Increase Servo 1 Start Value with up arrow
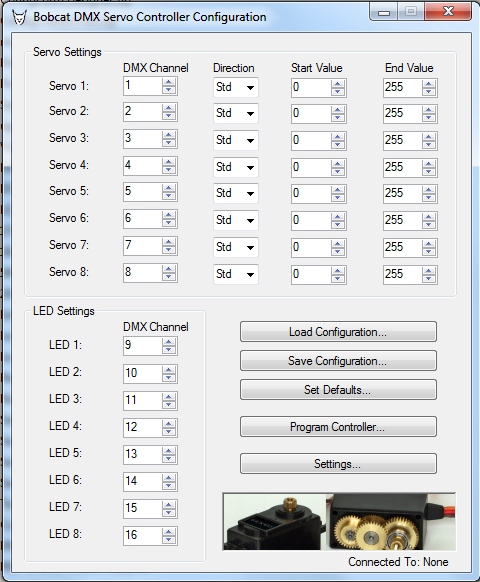The image size is (480, 582). 338,84
